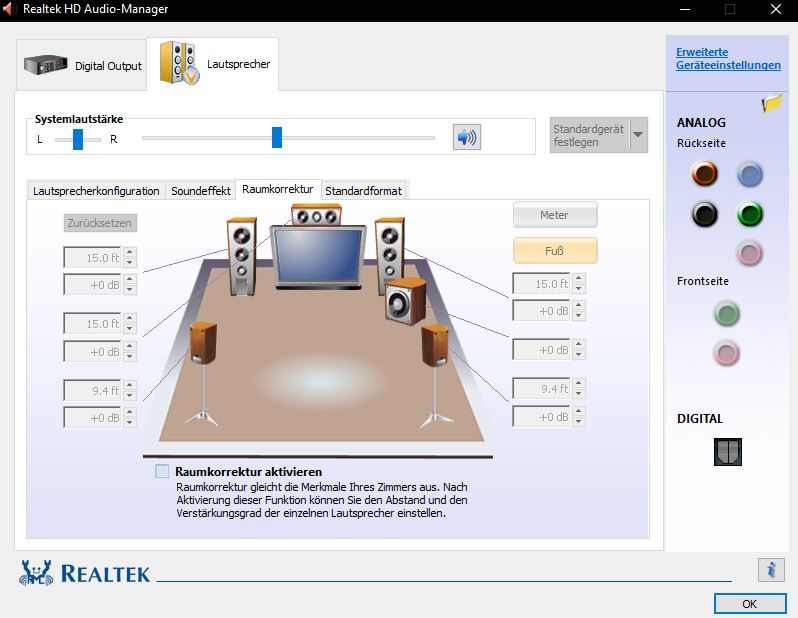This screenshot has height=618, width=798.
Task: Click the TV screen in room diagram
Action: [318, 256]
